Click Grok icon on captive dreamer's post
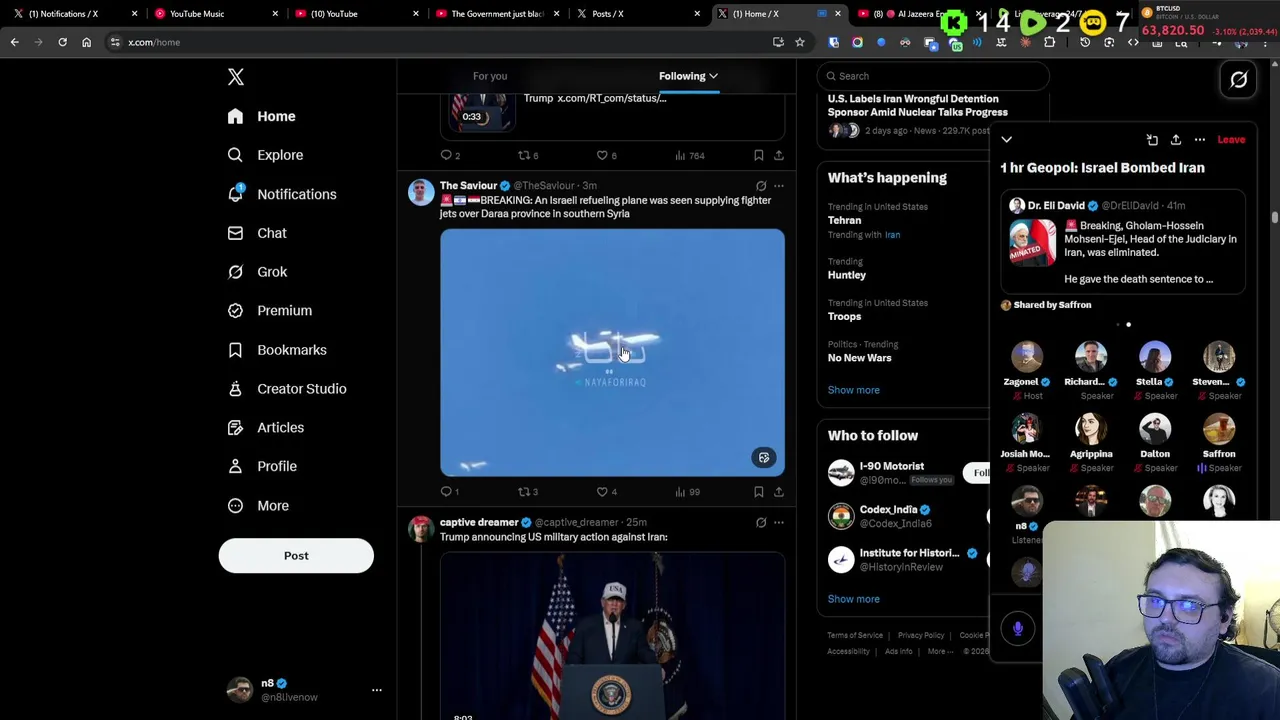1280x720 pixels. point(761,523)
